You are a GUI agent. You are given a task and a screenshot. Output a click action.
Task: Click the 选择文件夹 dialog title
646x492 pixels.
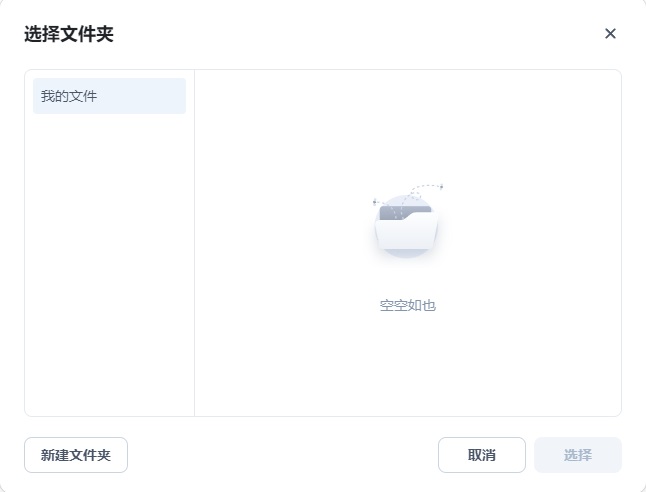[x=69, y=34]
